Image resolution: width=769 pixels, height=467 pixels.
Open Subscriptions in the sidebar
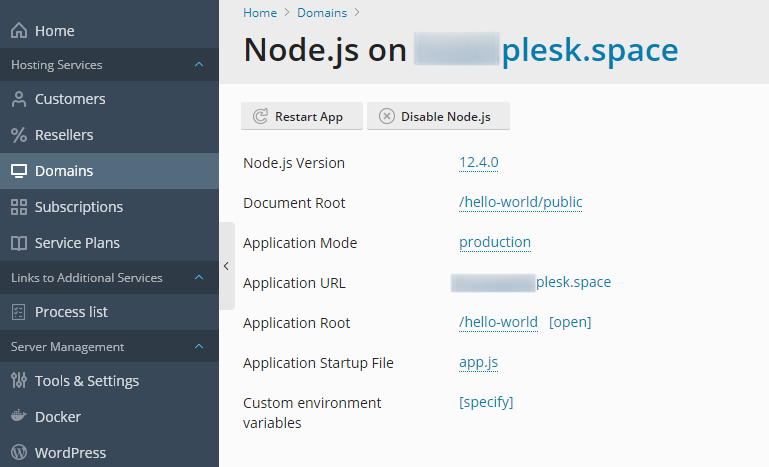[x=109, y=207]
